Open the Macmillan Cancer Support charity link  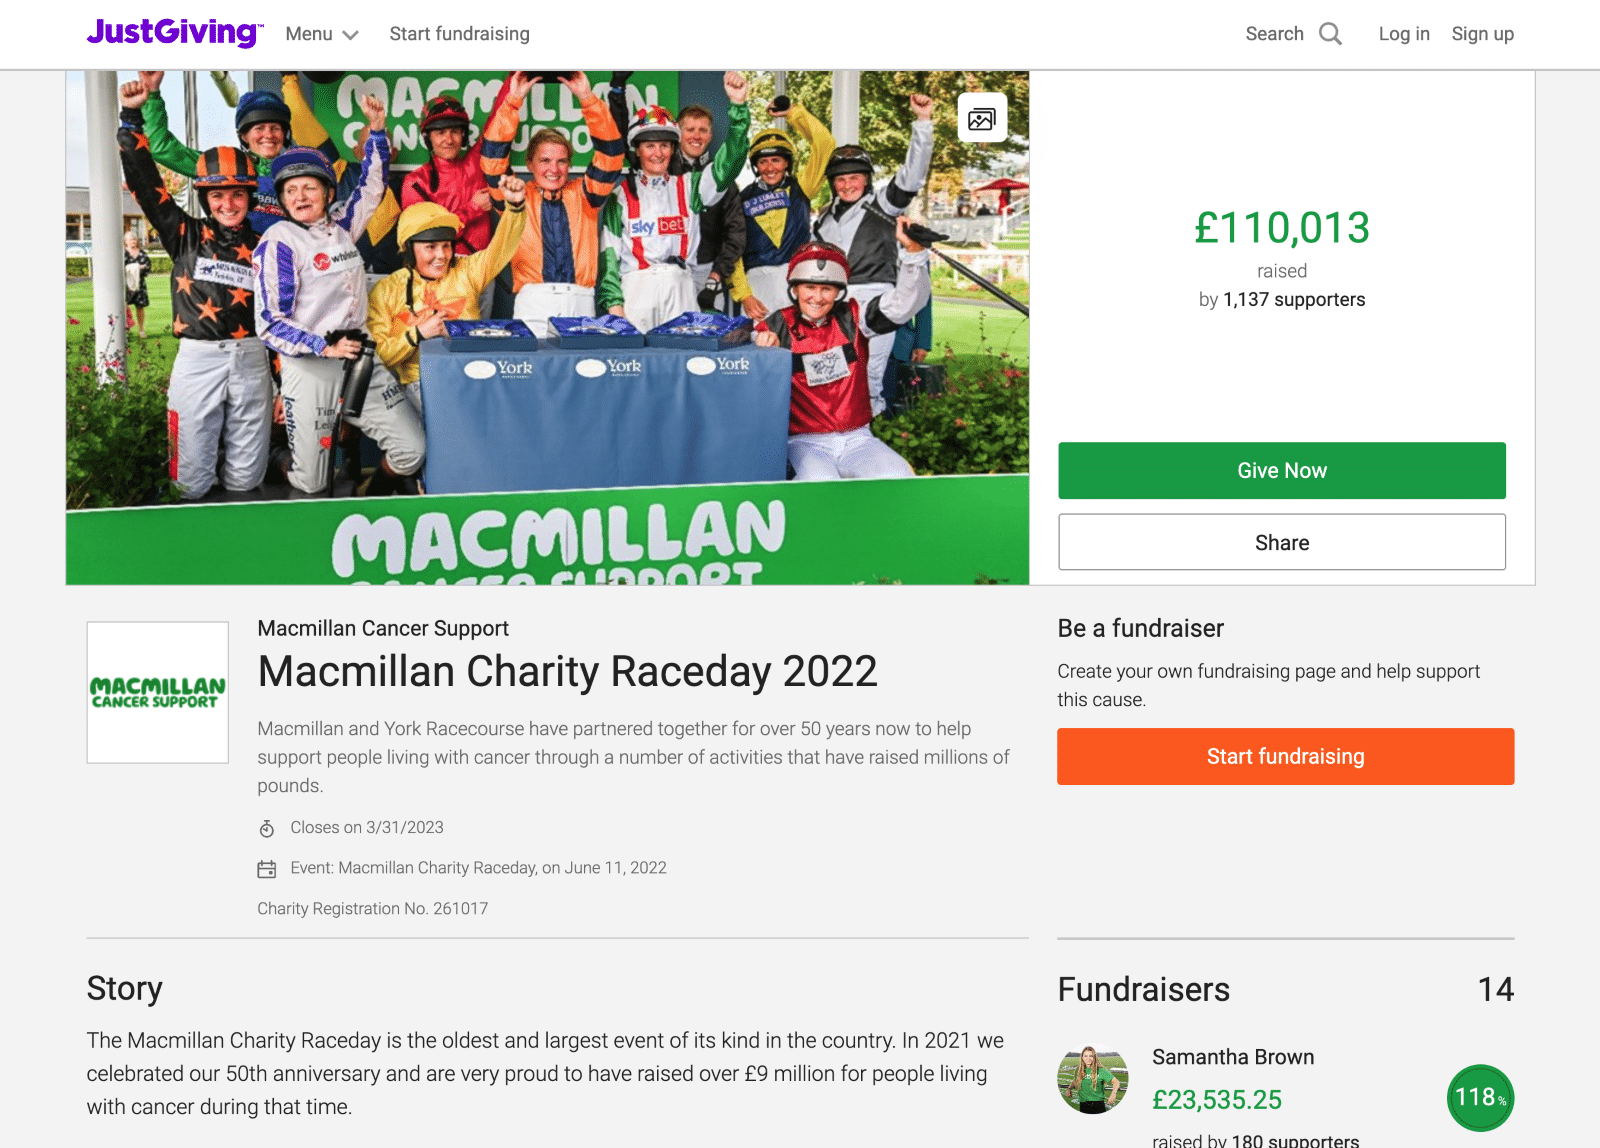pos(383,629)
